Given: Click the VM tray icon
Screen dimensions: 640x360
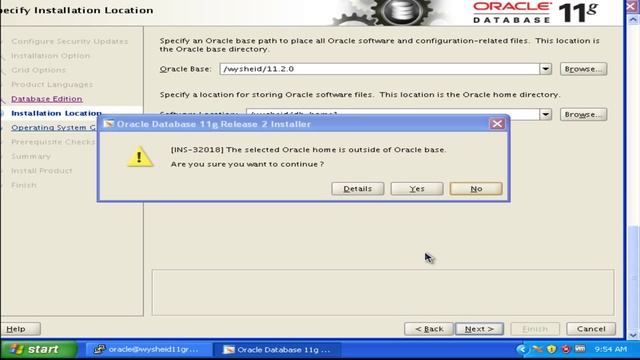Looking at the screenshot, I should pos(580,349).
